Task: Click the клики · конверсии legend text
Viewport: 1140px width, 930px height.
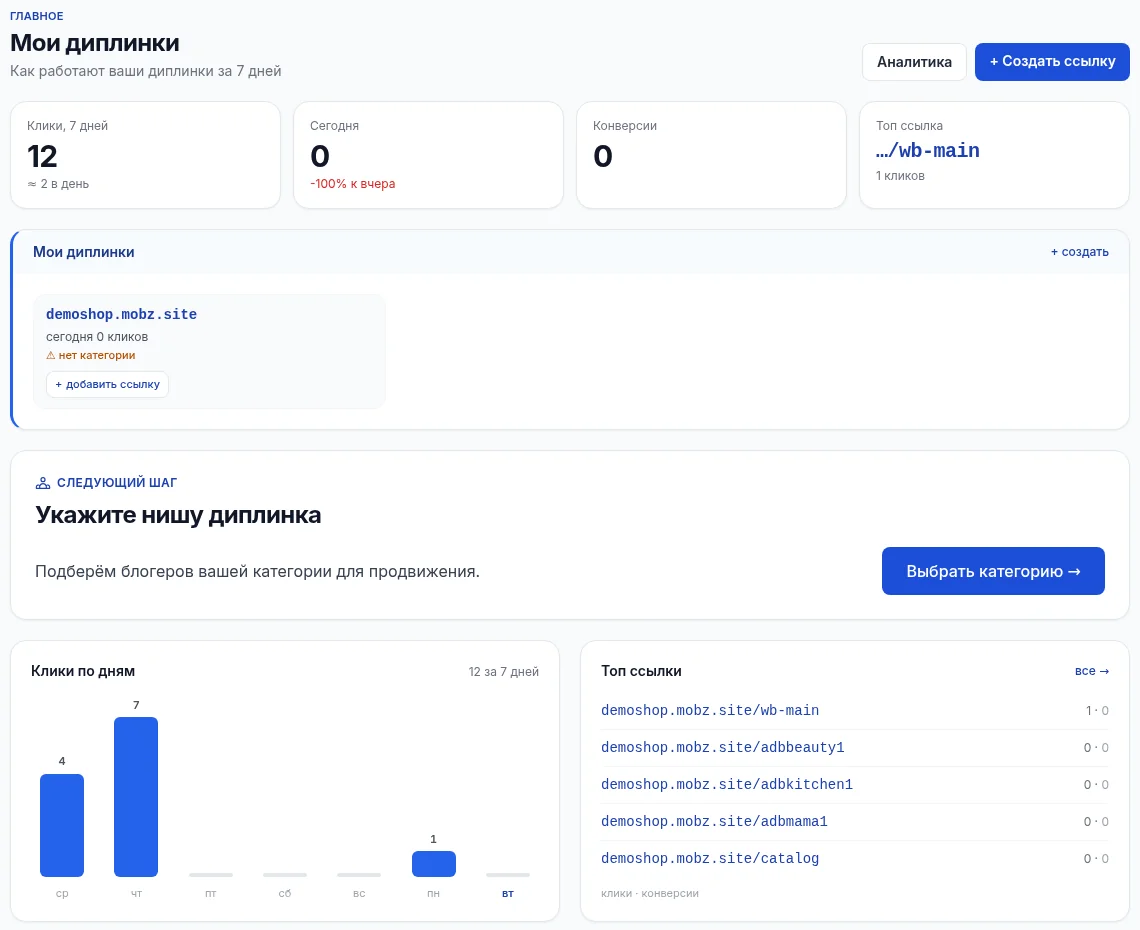Action: pos(650,894)
